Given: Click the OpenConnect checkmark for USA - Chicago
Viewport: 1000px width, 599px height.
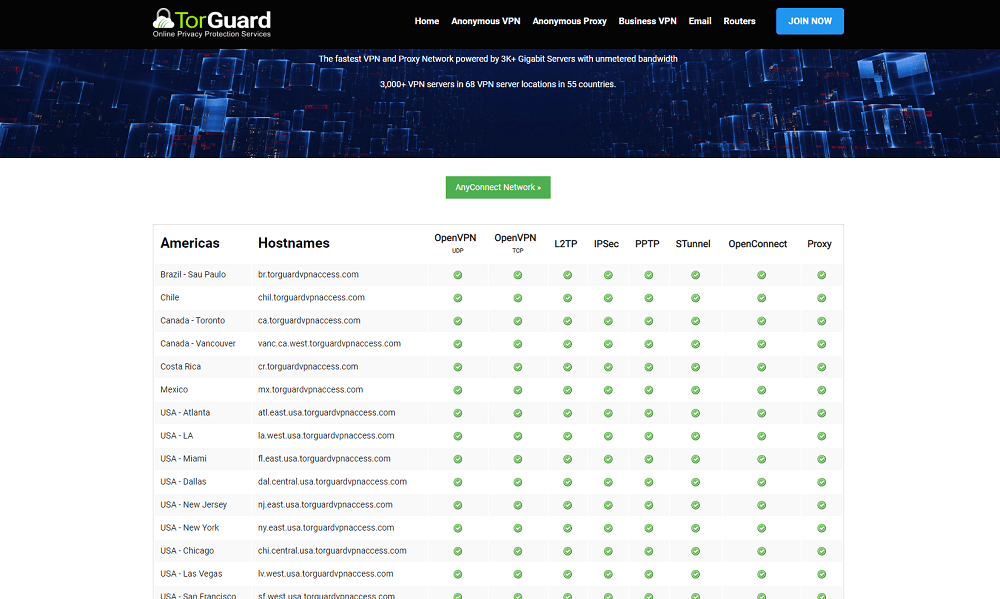Looking at the screenshot, I should (x=761, y=551).
